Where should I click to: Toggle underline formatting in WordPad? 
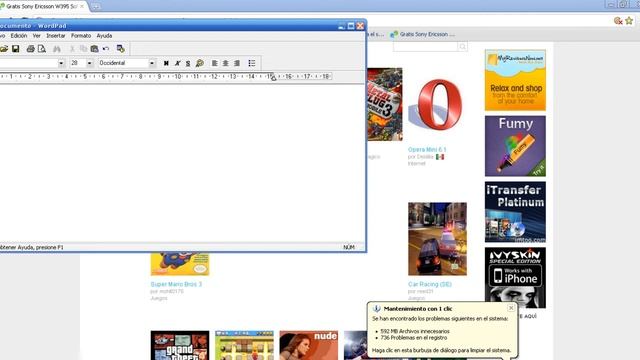coord(188,63)
